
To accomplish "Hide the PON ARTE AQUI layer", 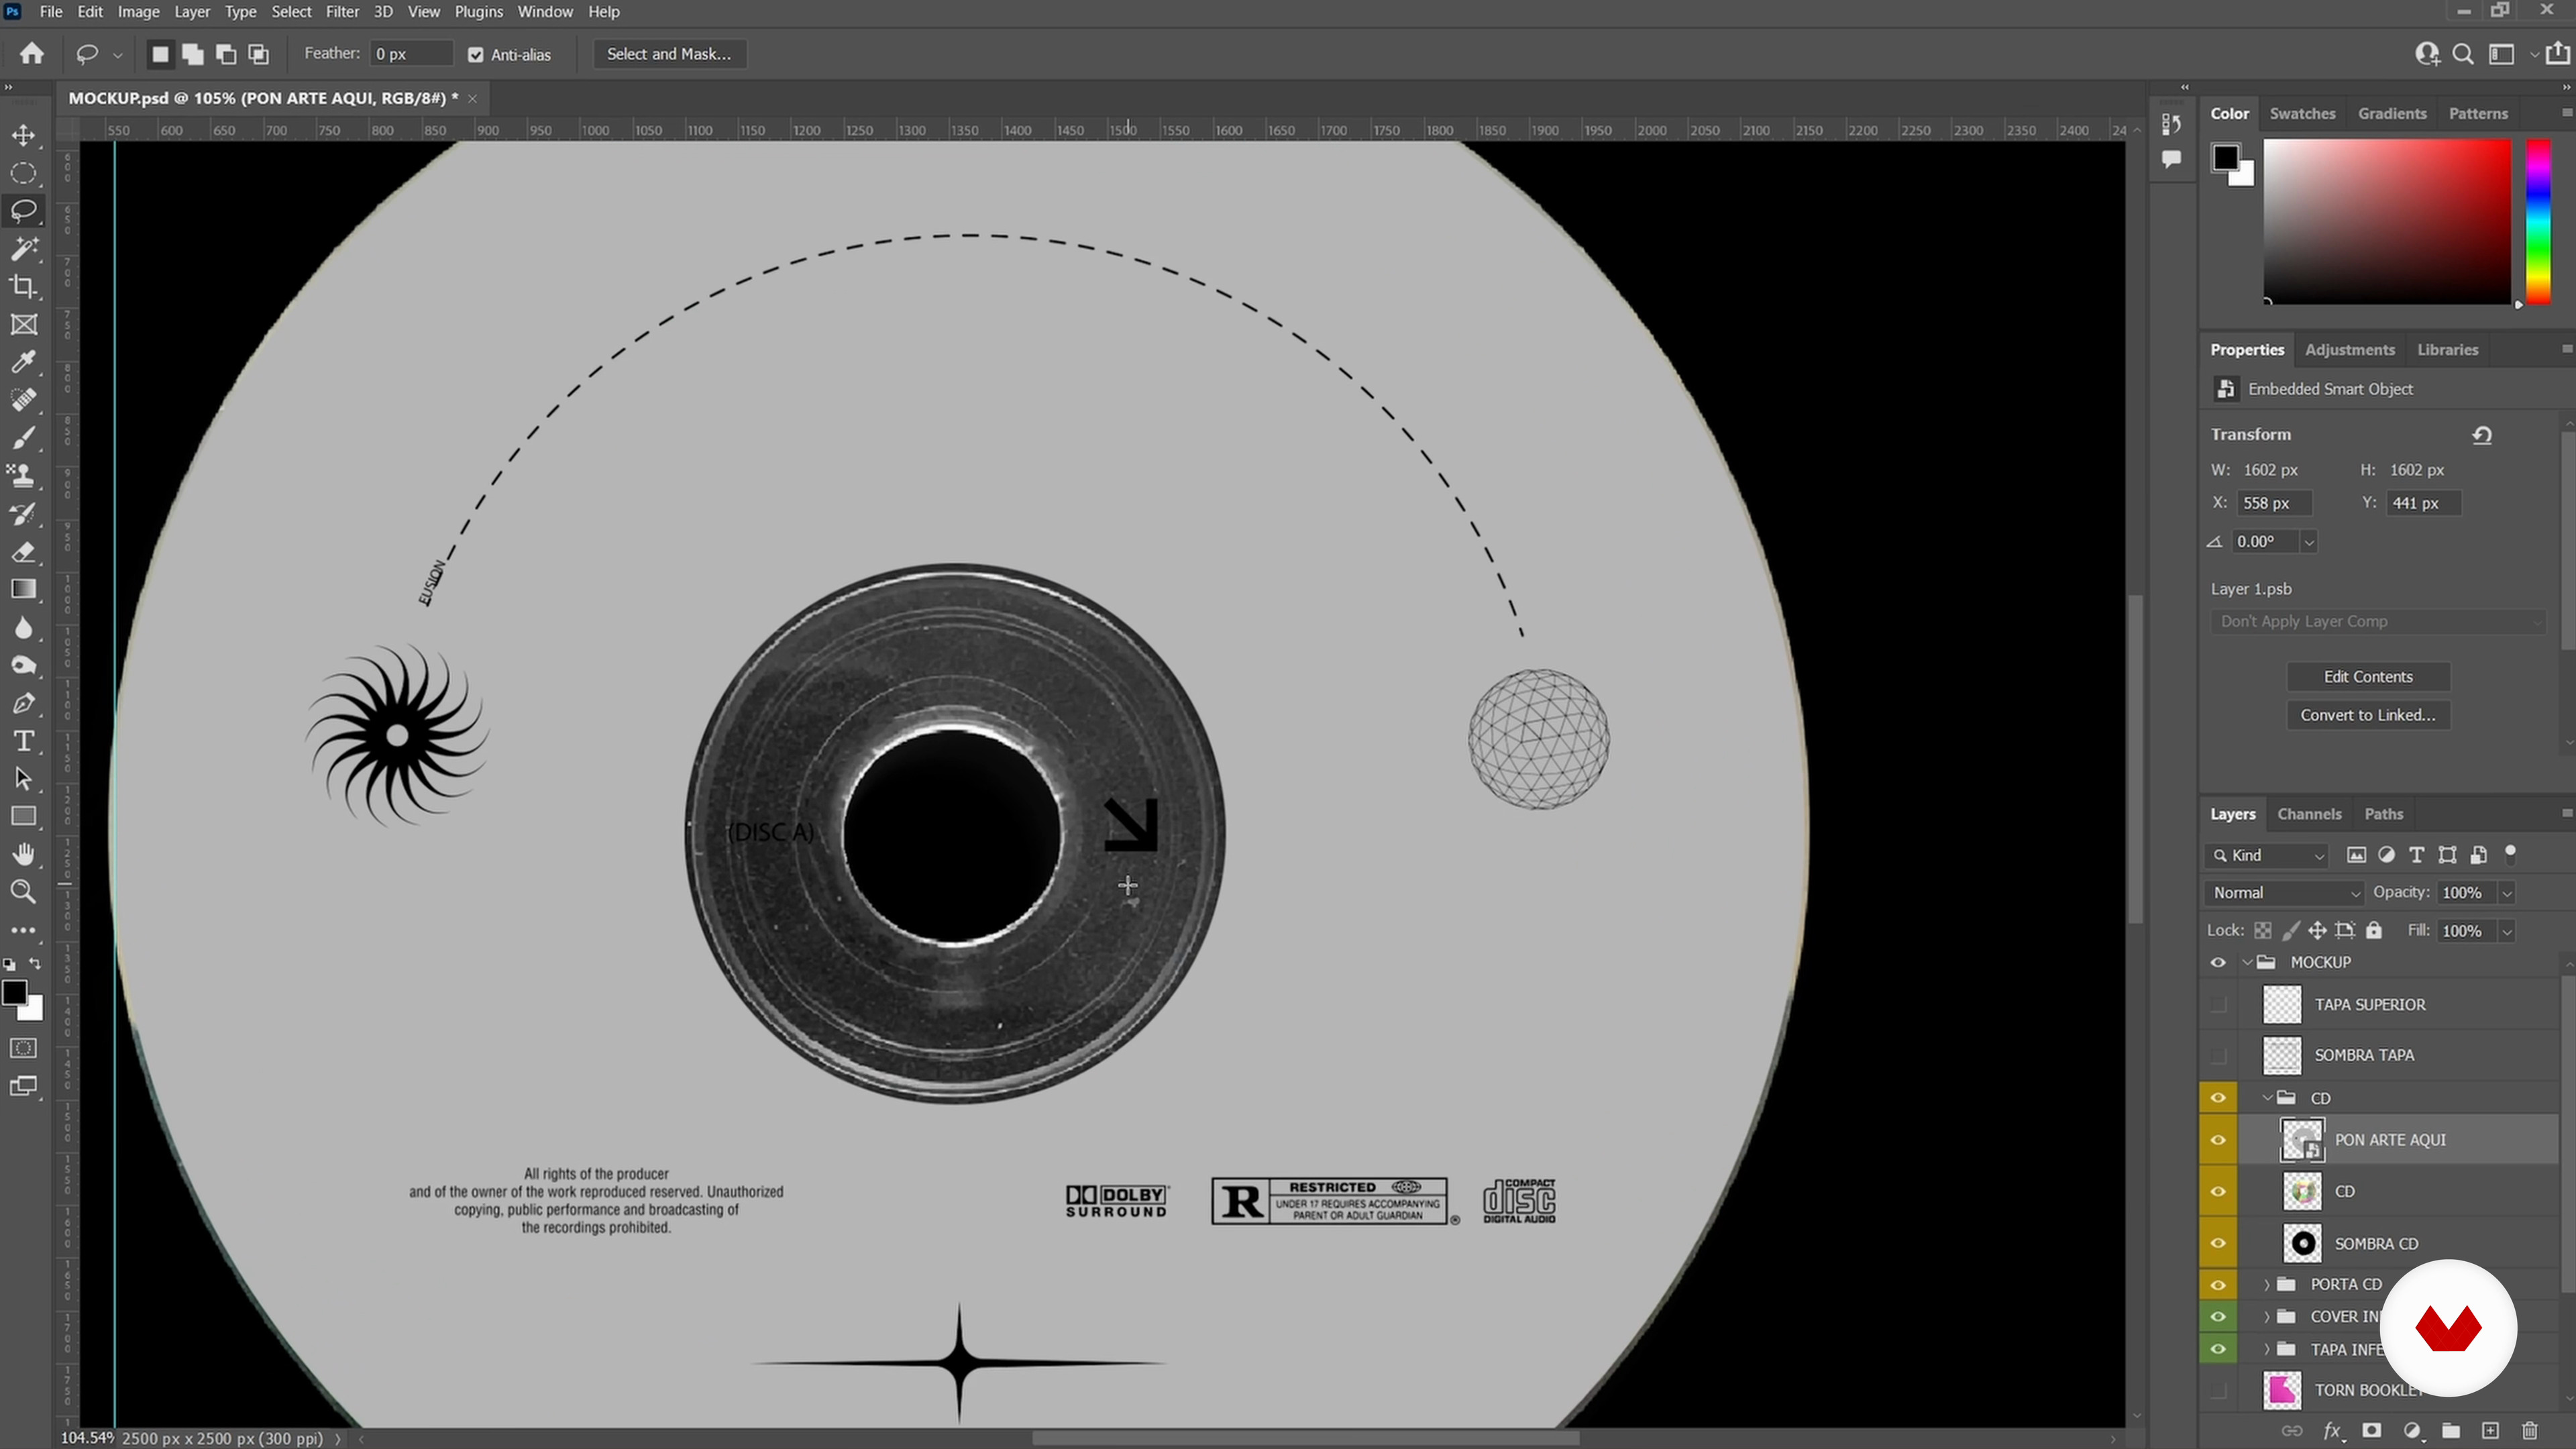I will (x=2218, y=1140).
